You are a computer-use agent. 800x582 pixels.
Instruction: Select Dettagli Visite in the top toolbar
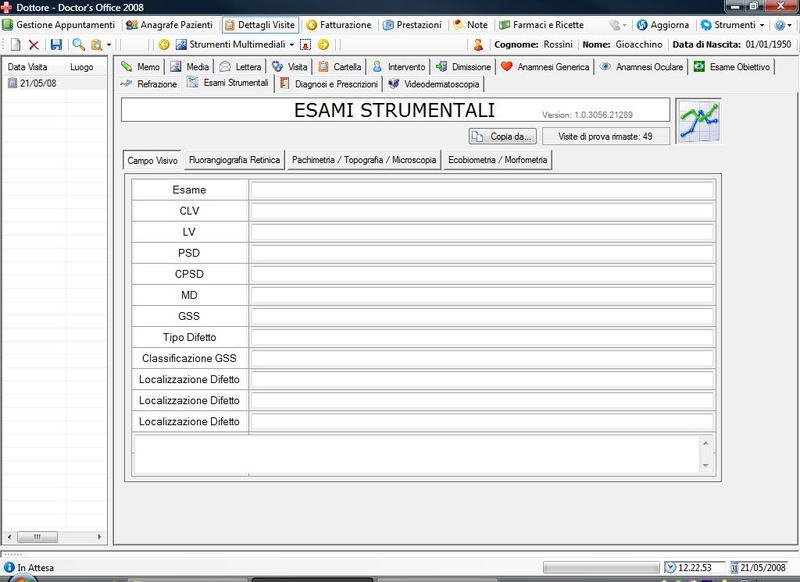tap(260, 25)
